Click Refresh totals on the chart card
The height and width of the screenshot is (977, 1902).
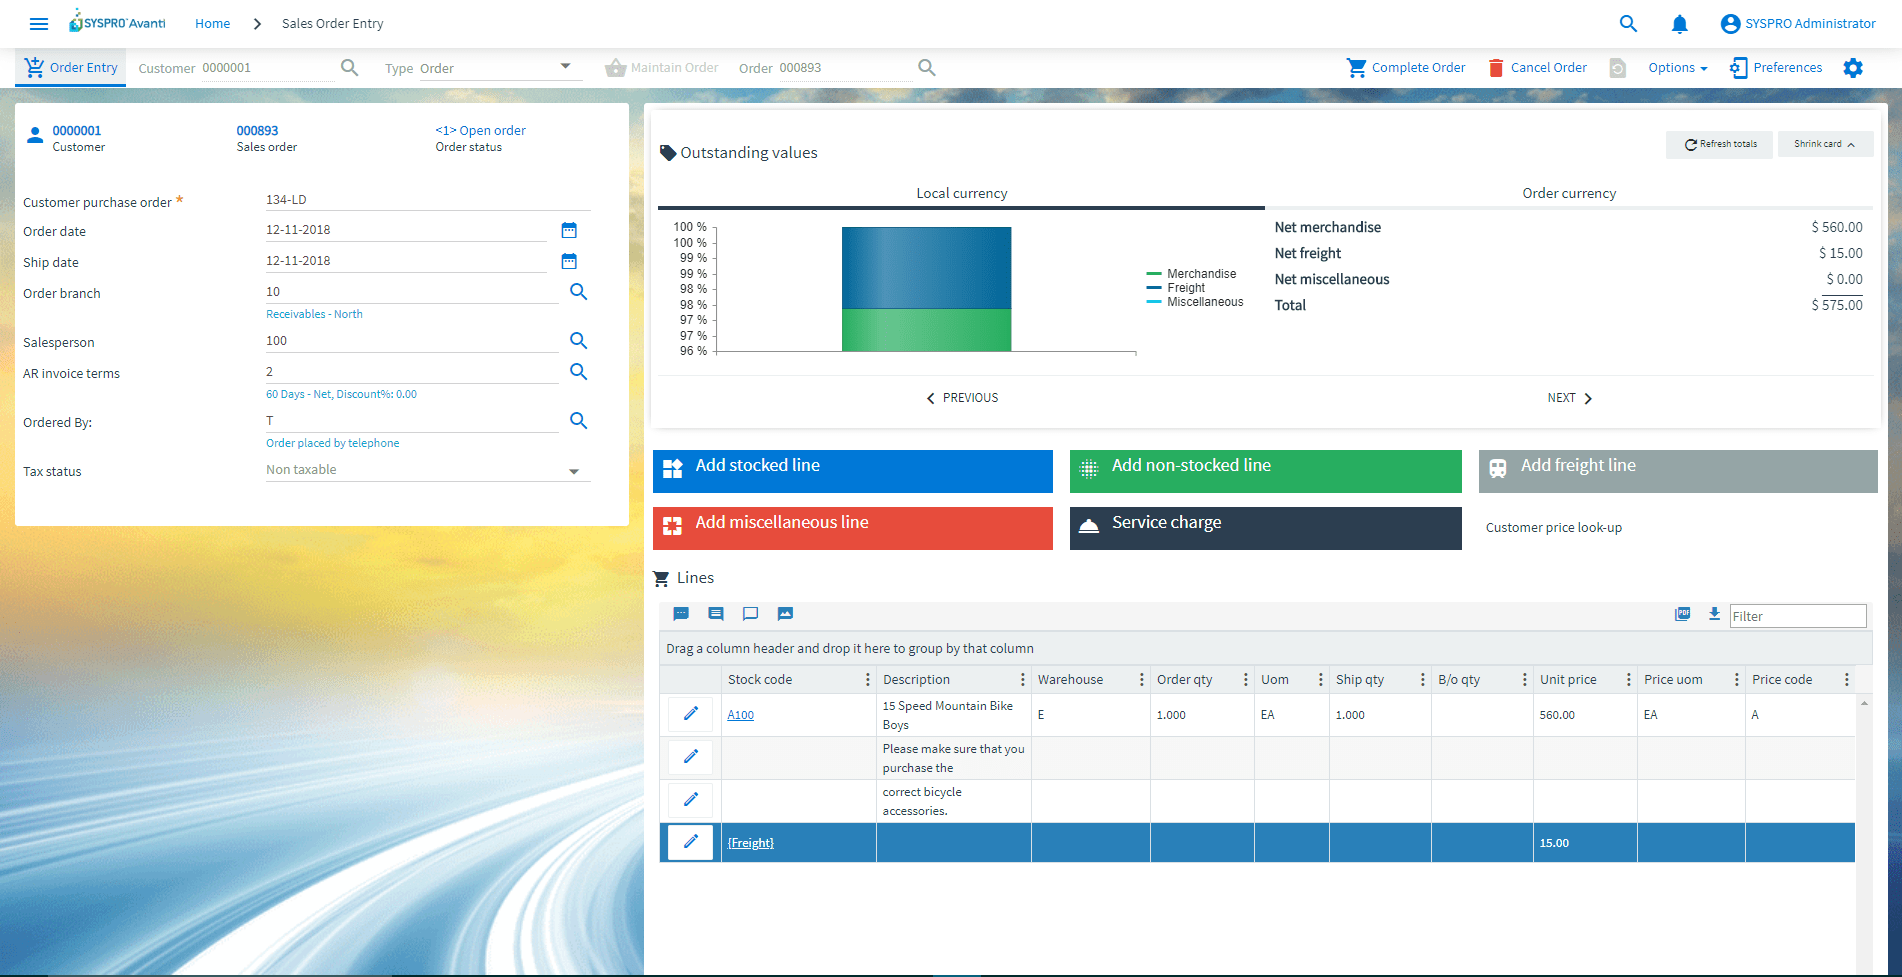pyautogui.click(x=1719, y=143)
